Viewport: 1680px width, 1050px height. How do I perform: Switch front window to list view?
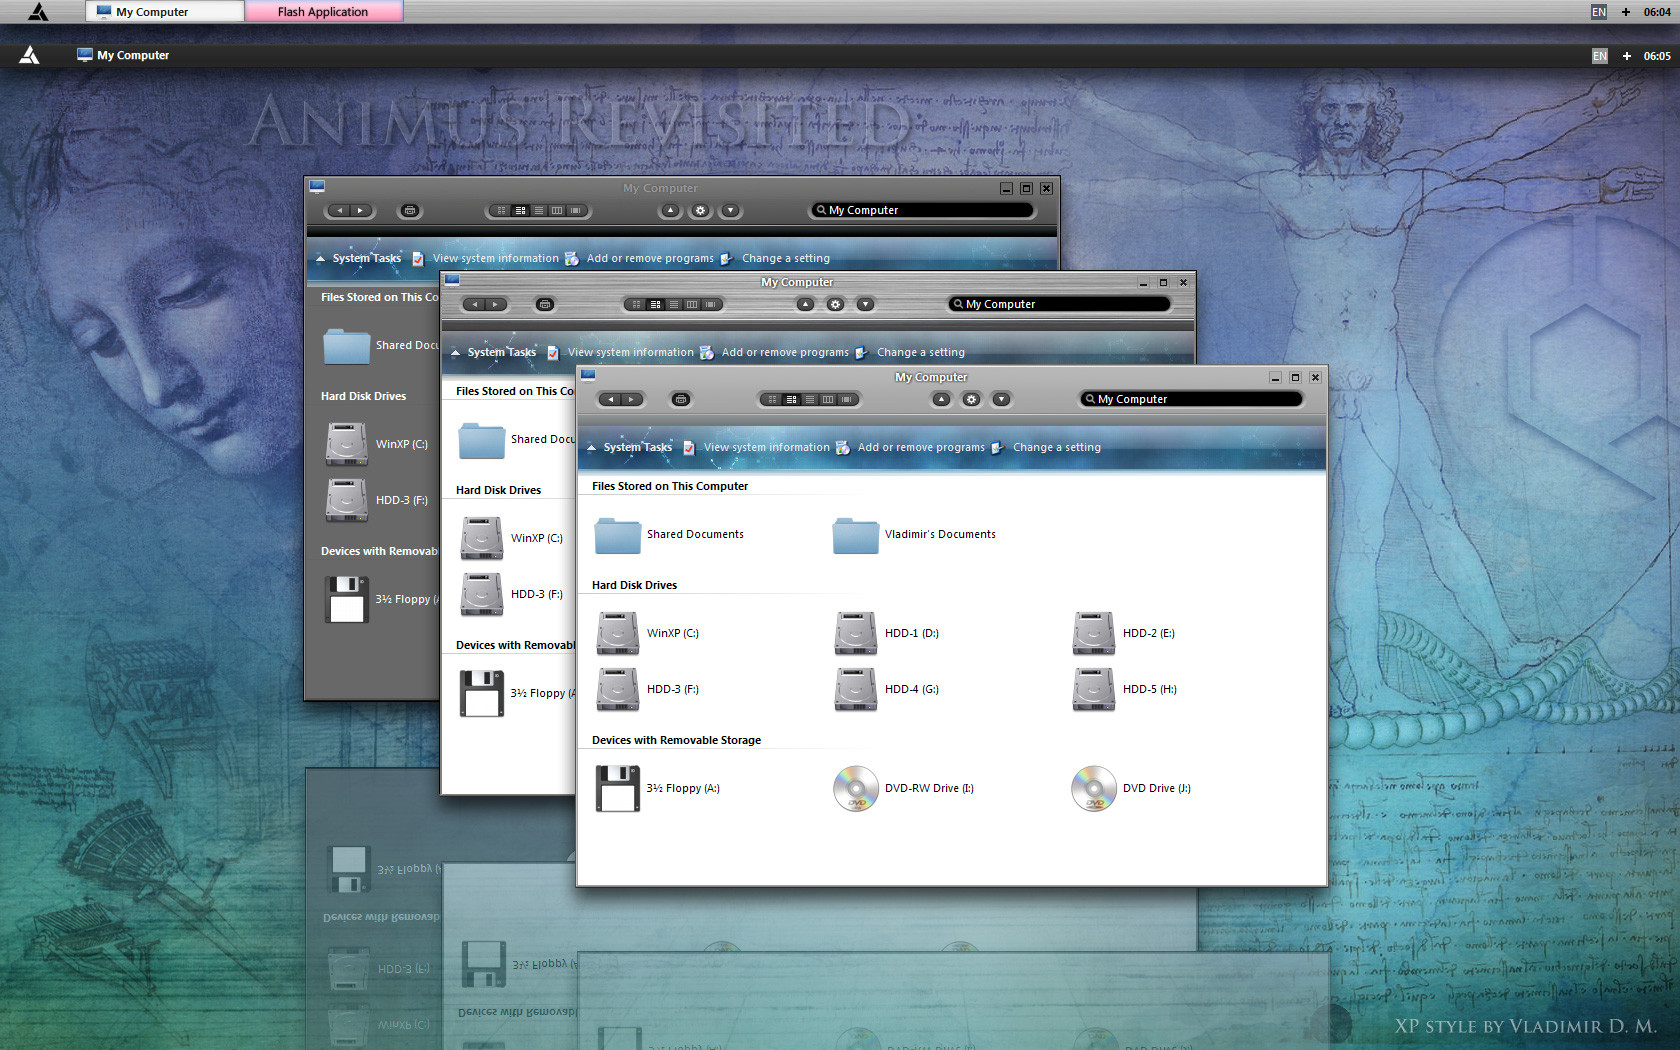coord(810,399)
